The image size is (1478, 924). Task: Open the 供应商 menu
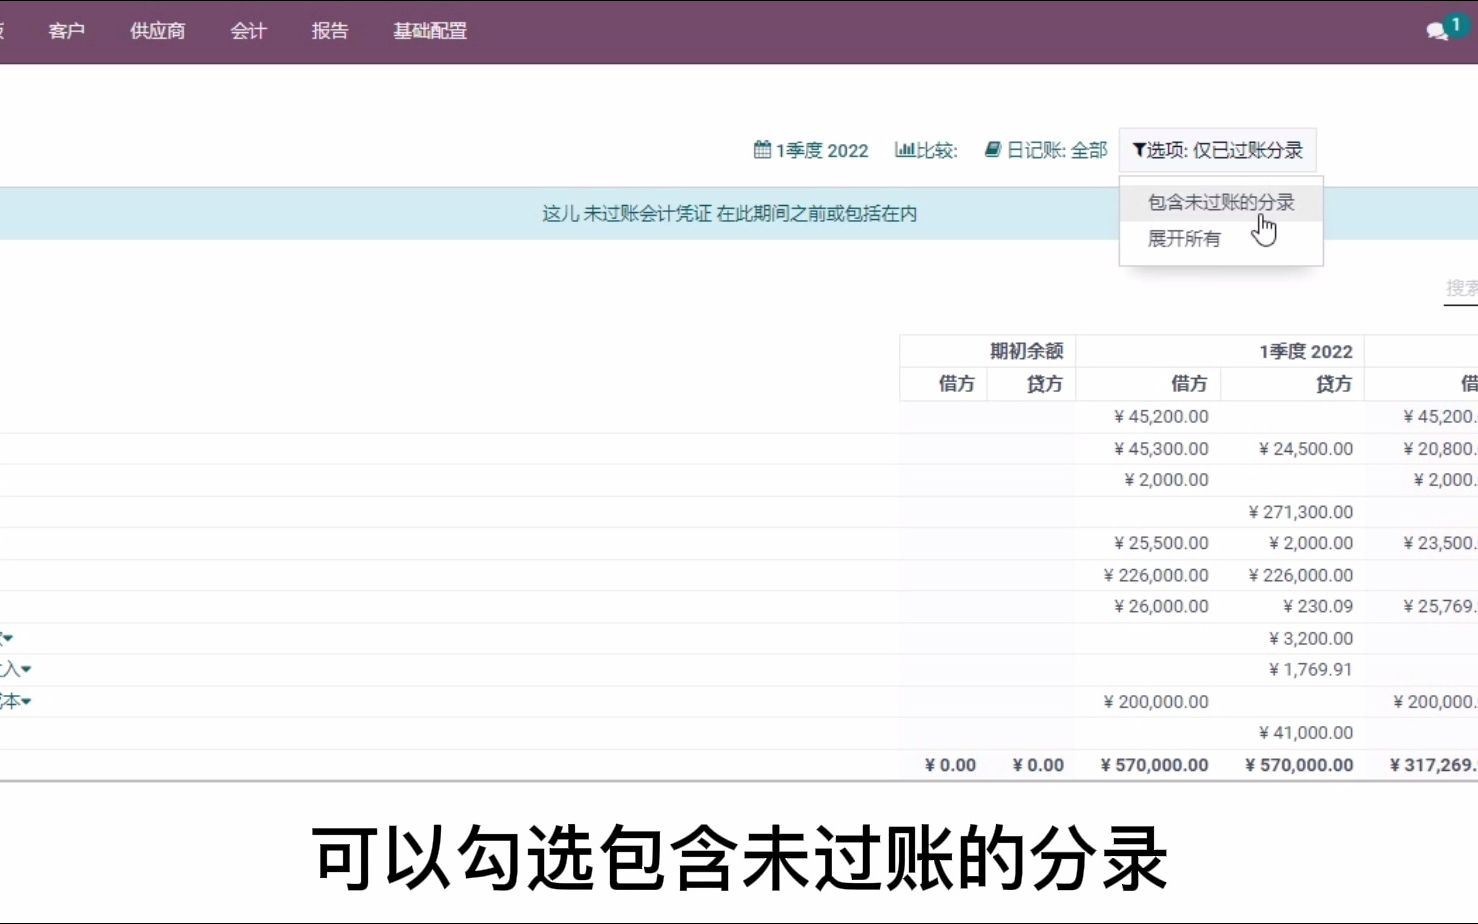pos(157,31)
